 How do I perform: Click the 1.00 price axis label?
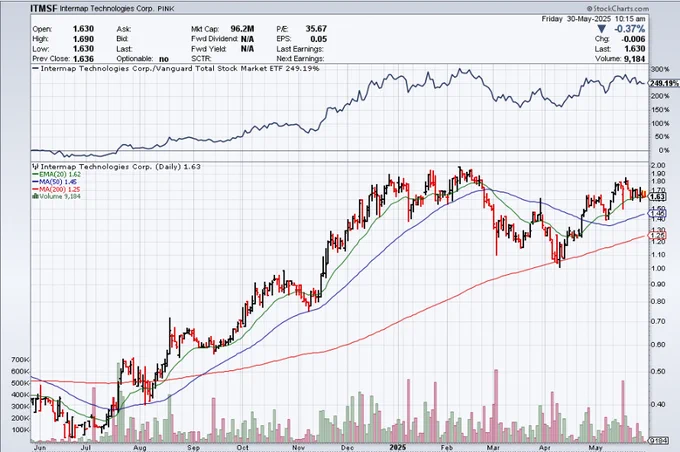click(658, 269)
